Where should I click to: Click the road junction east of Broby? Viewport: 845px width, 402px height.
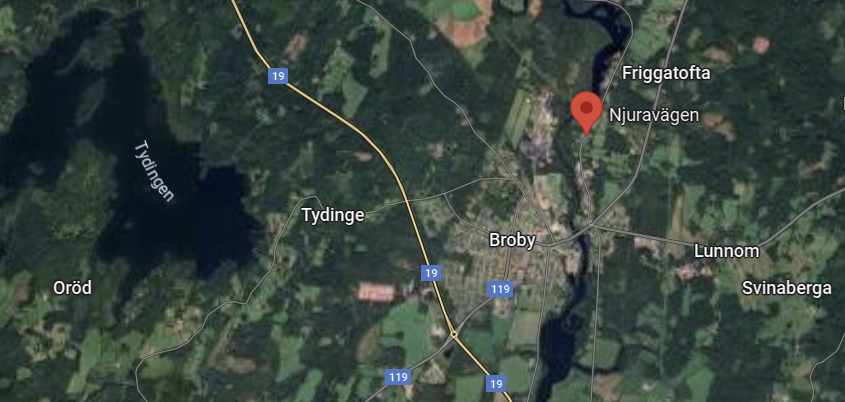[x=594, y=226]
